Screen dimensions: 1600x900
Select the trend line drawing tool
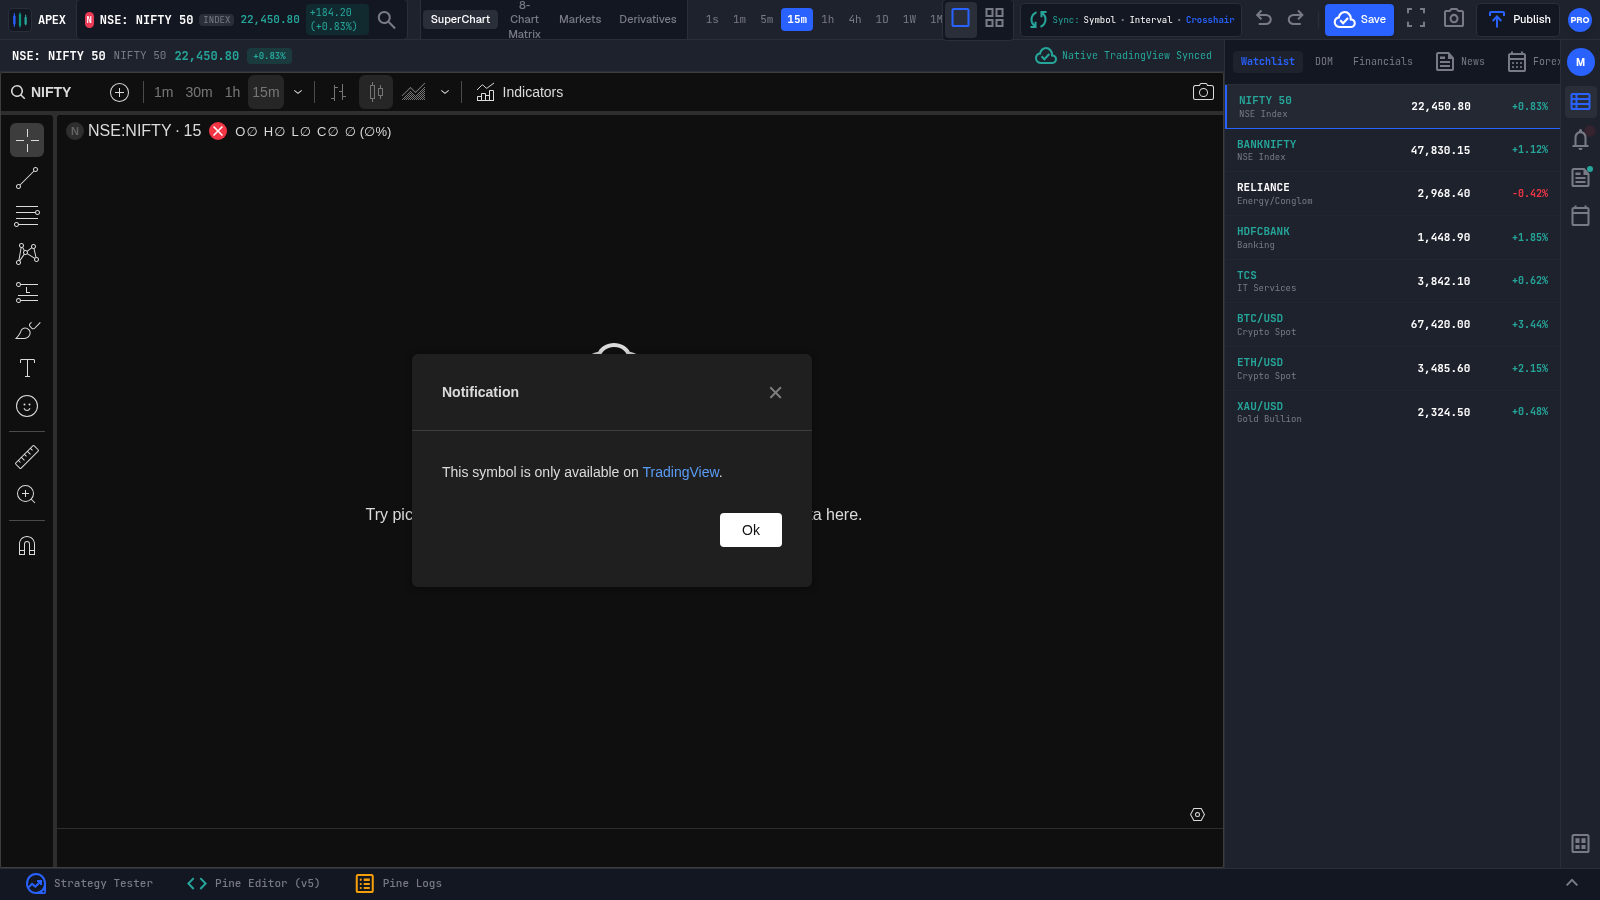tap(27, 178)
